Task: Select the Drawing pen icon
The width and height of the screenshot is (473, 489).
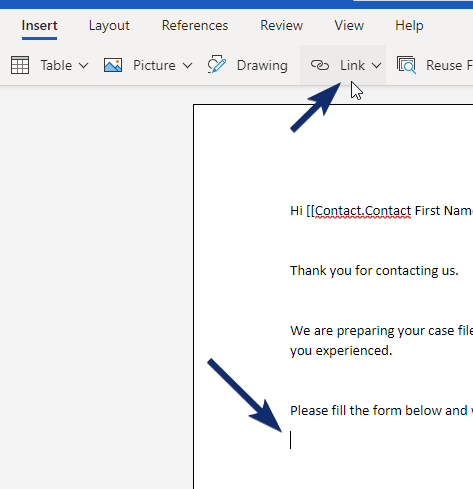Action: tap(217, 64)
